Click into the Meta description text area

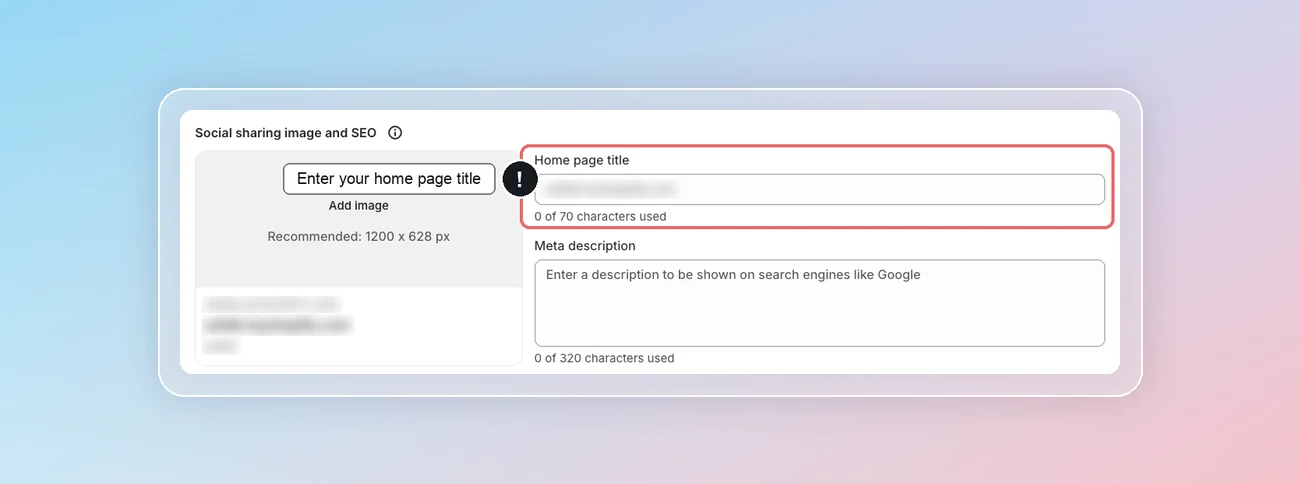pyautogui.click(x=819, y=303)
